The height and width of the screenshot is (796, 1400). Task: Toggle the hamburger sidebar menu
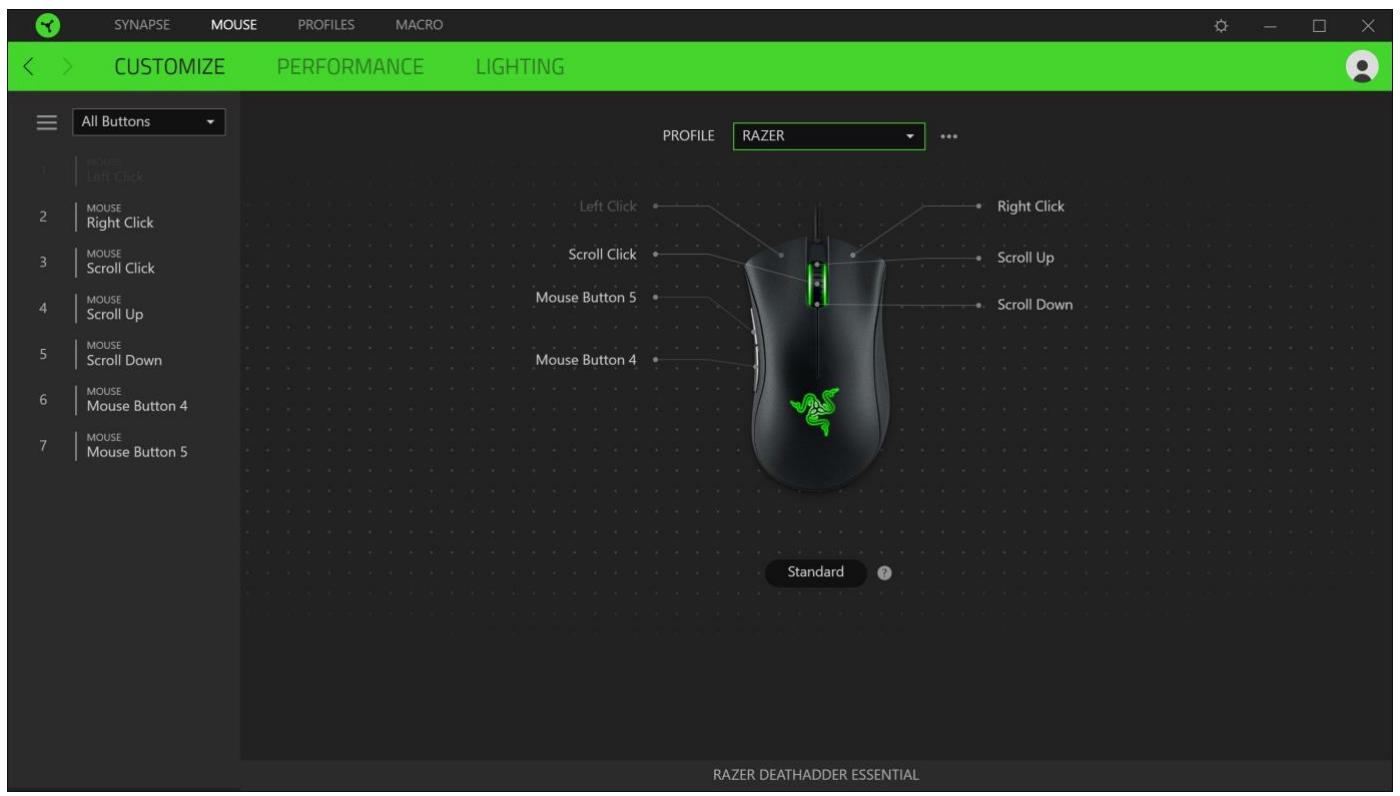tap(46, 122)
